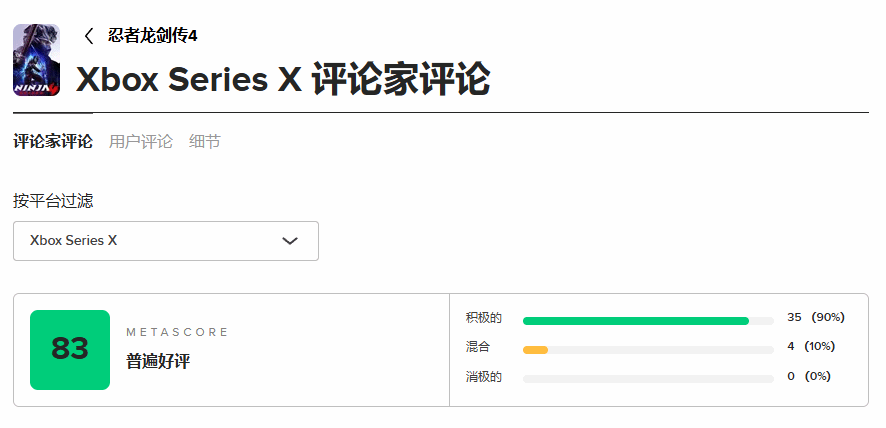
Task: Open the Ninja Gaiden 4 cover thumbnail
Action: (x=36, y=60)
